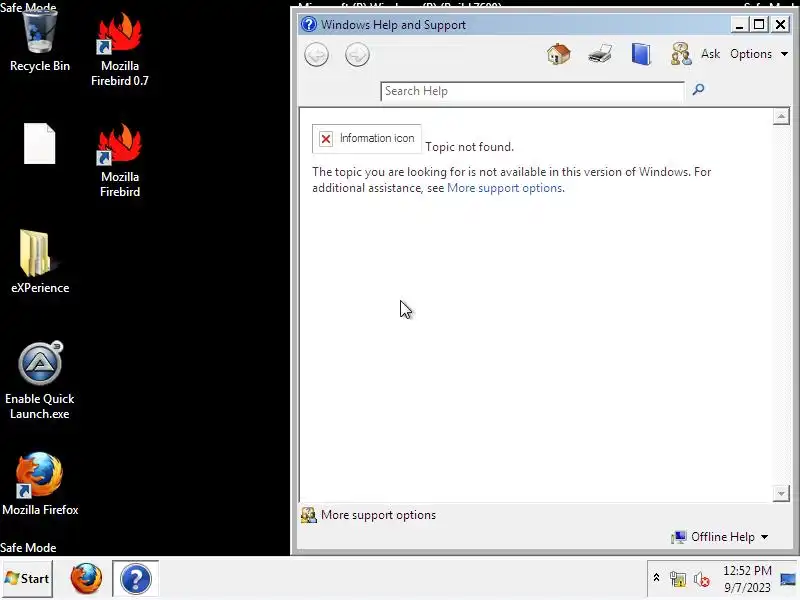The width and height of the screenshot is (800, 600).
Task: Click More support options at bottom
Action: coord(378,515)
